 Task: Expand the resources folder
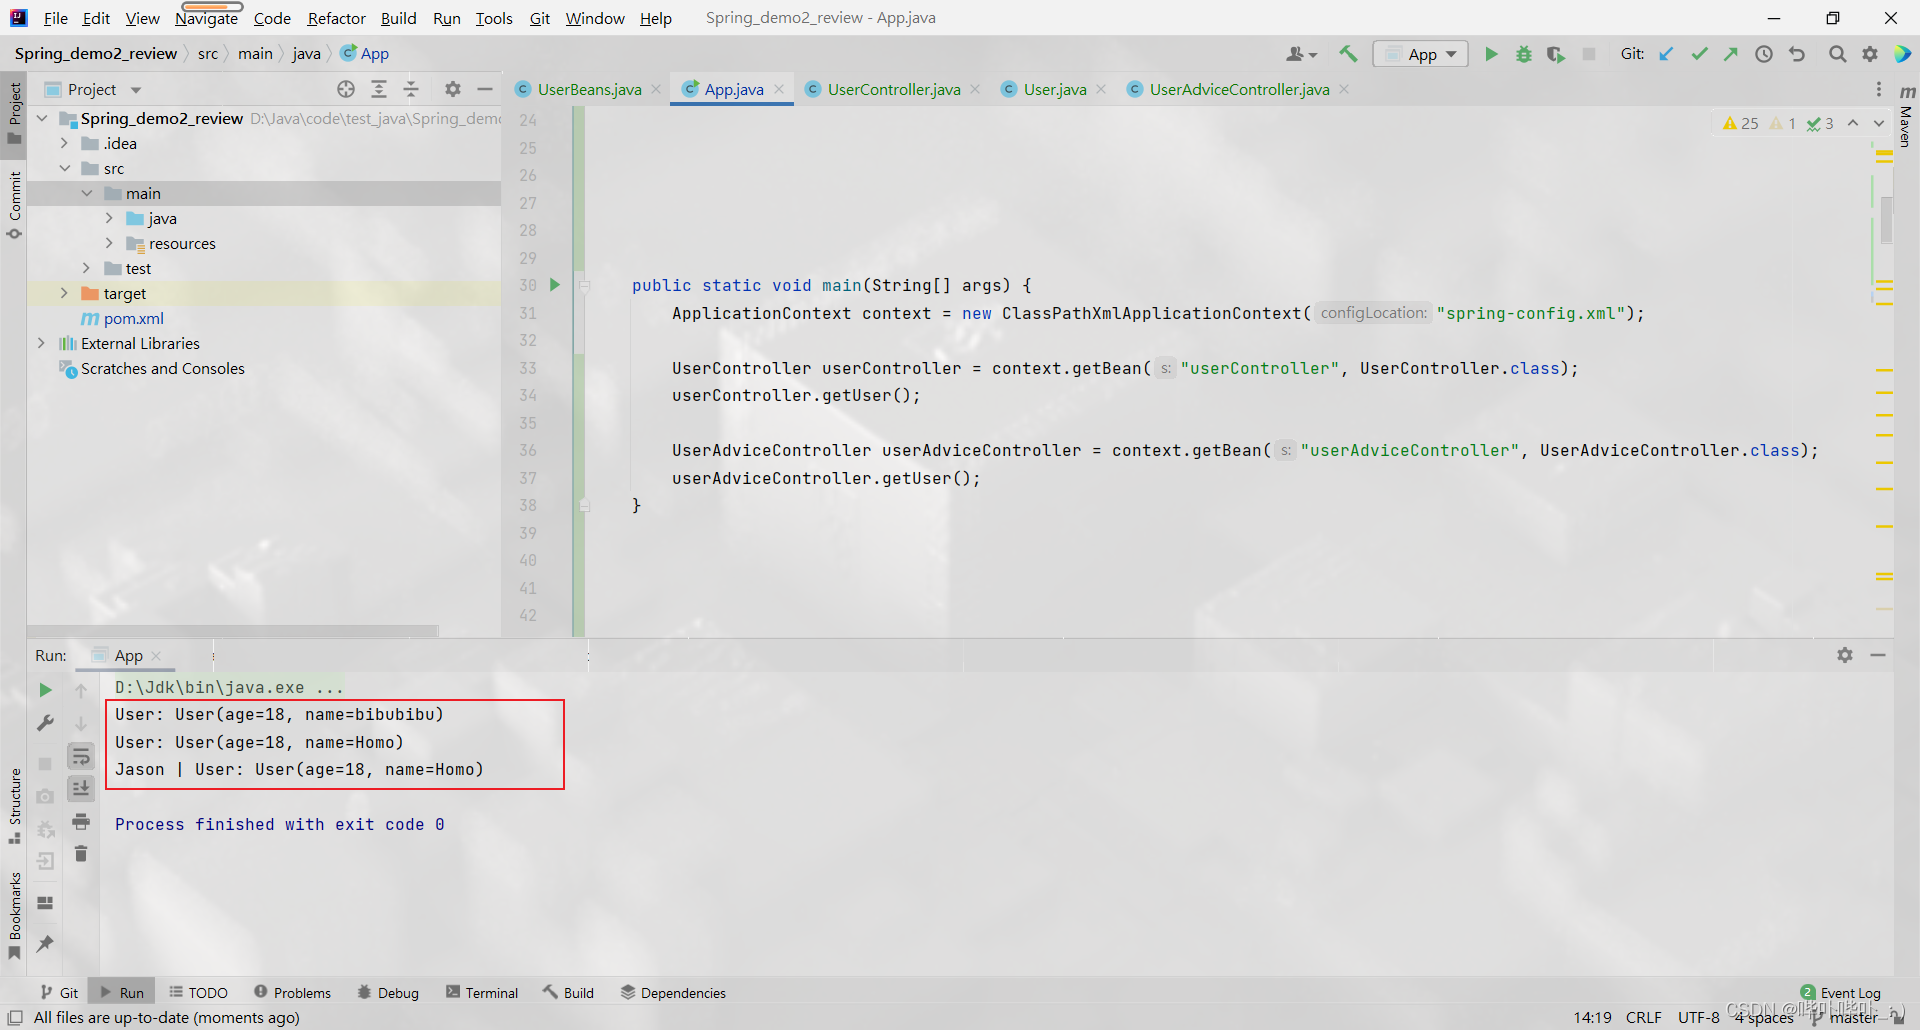click(x=110, y=243)
